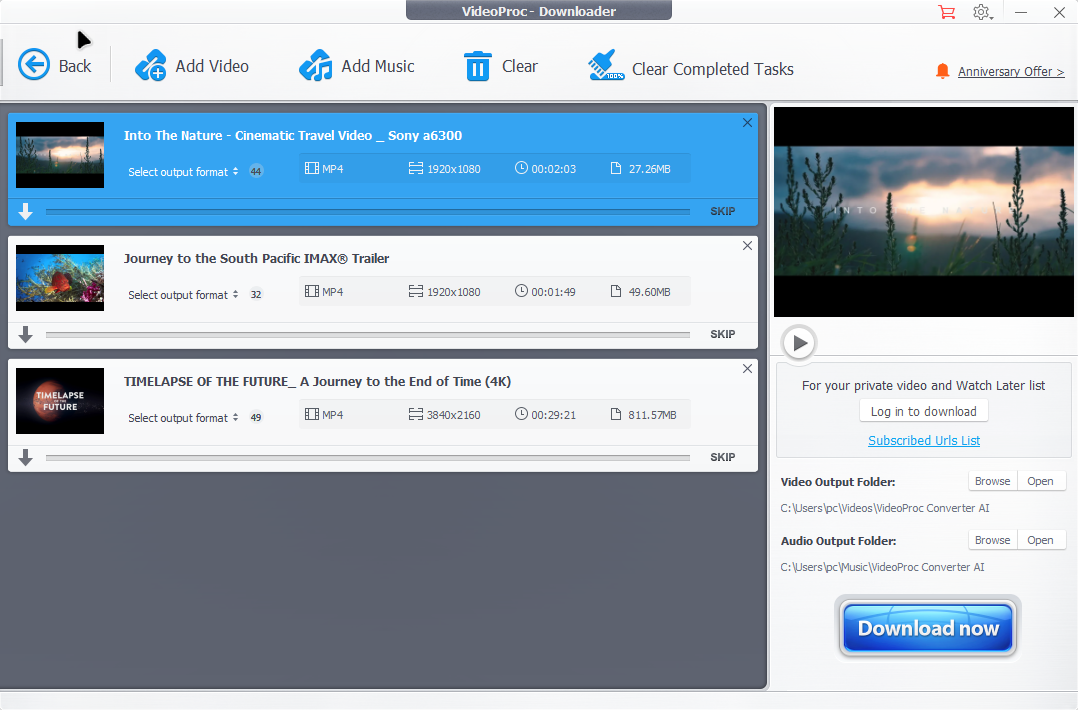Remove TIMELAPSE OF THE FUTURE task with X
The image size is (1078, 710).
747,369
